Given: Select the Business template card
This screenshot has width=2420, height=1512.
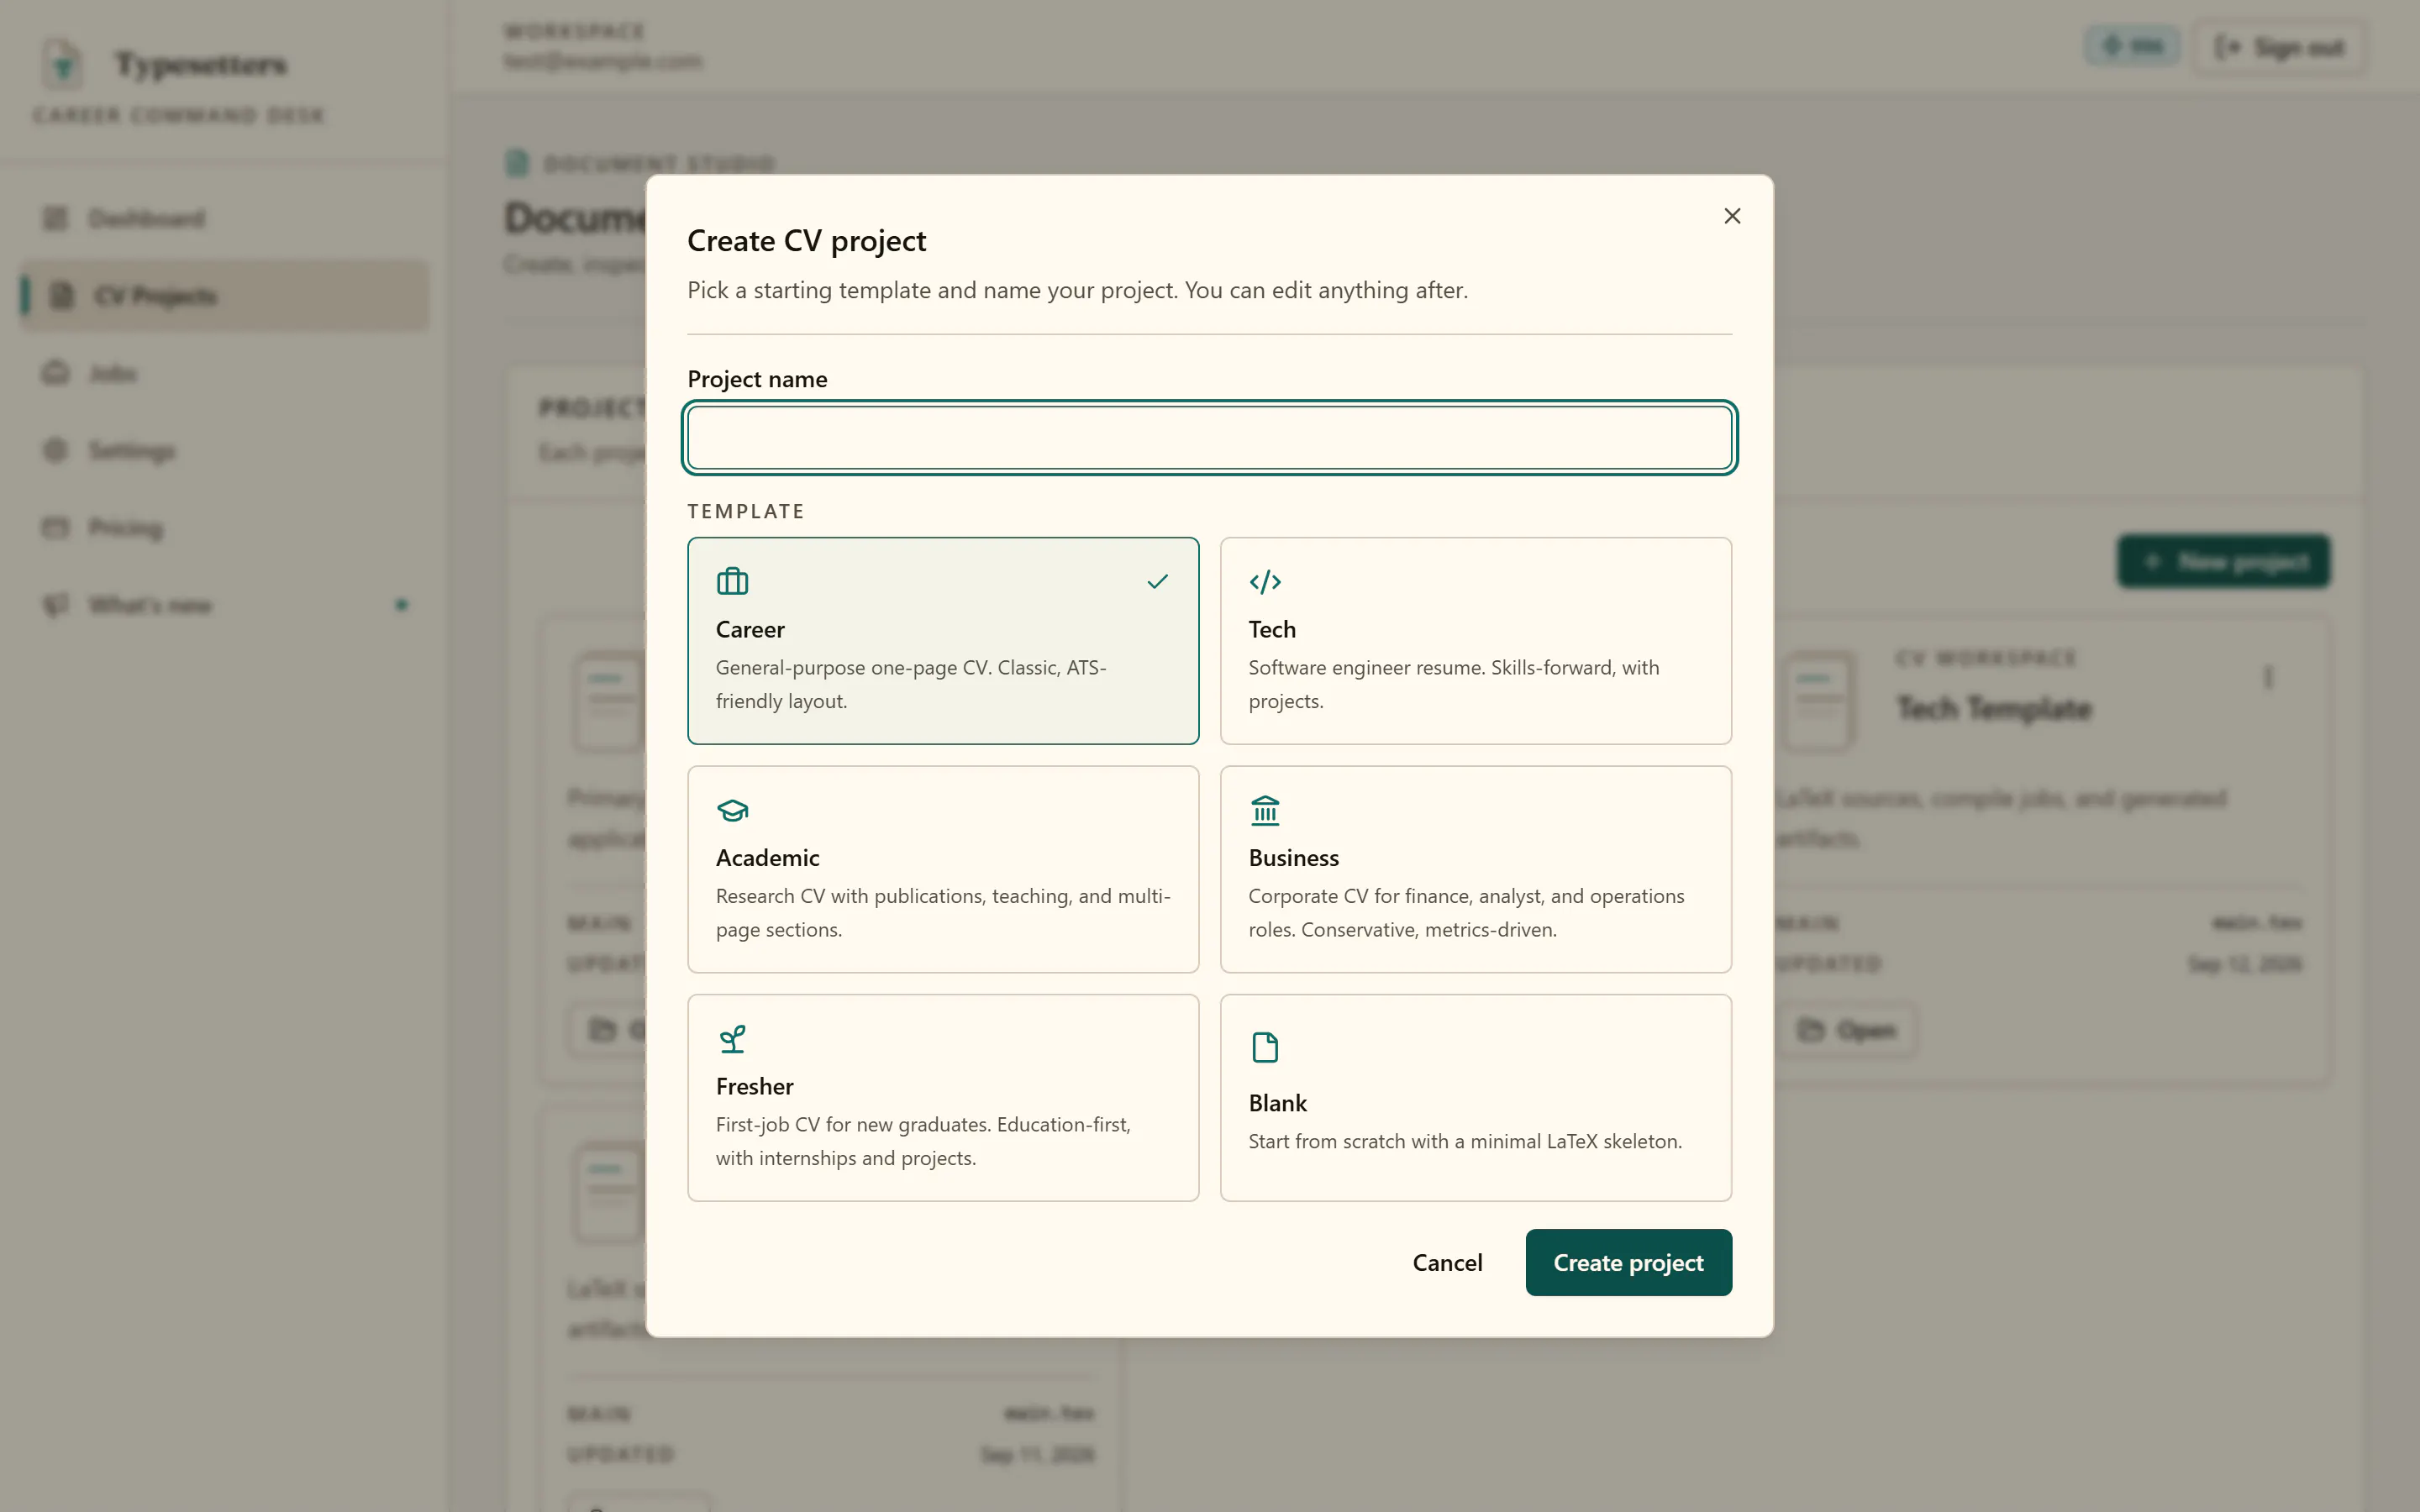Looking at the screenshot, I should click(1475, 869).
